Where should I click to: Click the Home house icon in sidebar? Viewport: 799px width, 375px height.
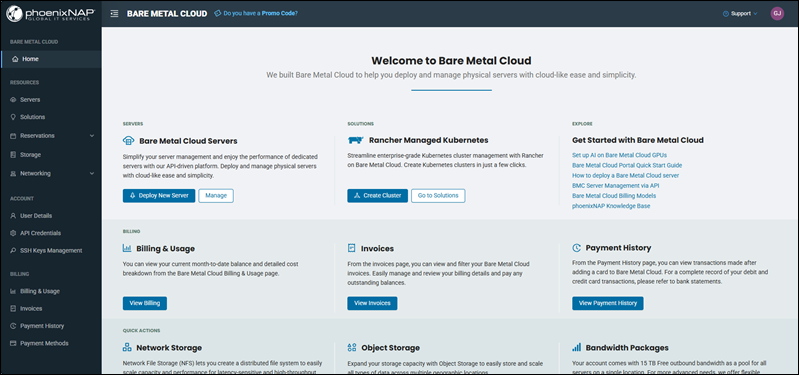(x=15, y=59)
